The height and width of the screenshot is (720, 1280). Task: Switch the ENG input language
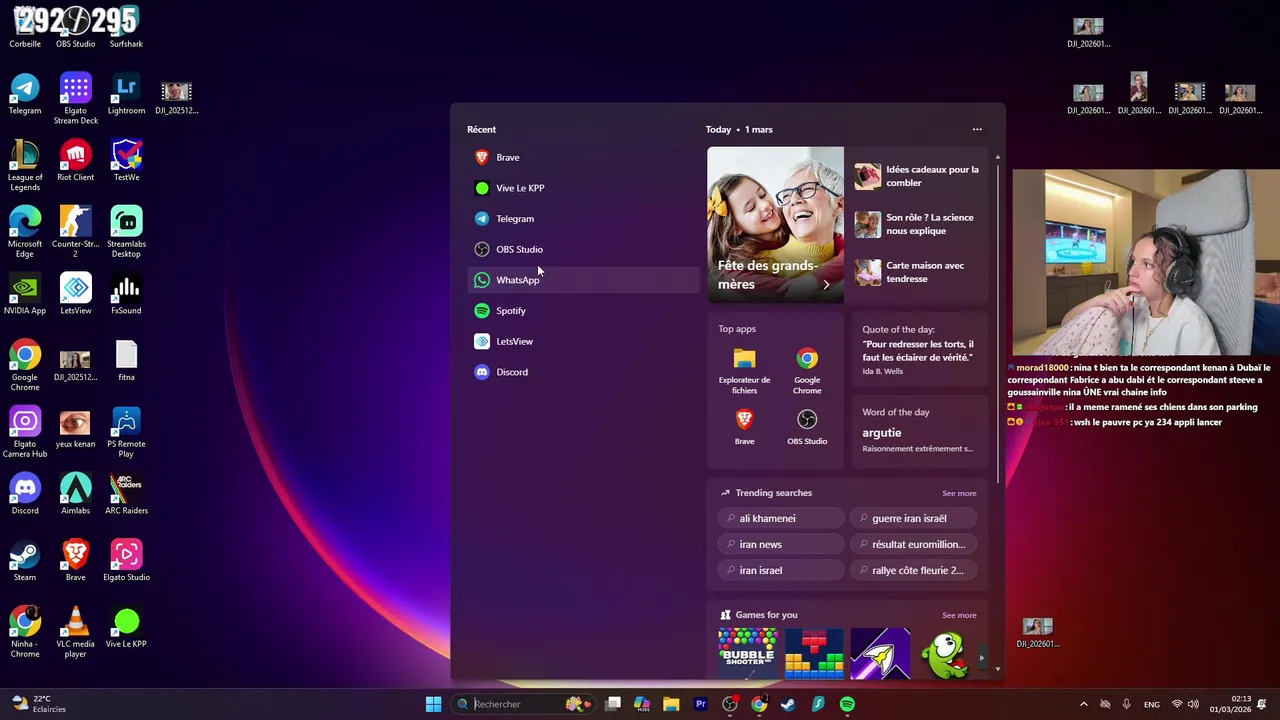[1152, 704]
